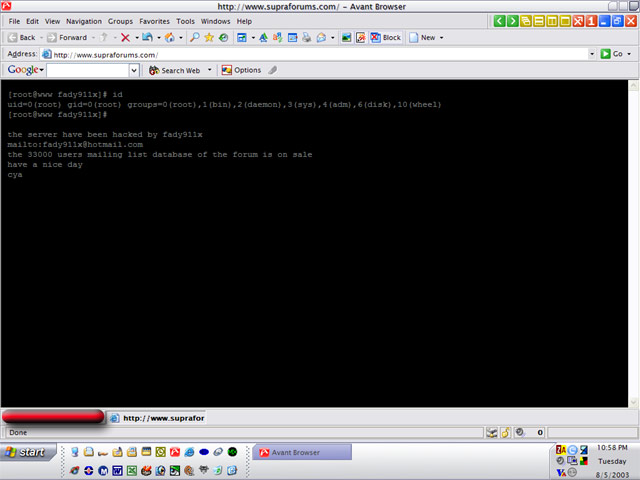This screenshot has width=640, height=480.
Task: Click the Home page icon
Action: click(x=168, y=37)
